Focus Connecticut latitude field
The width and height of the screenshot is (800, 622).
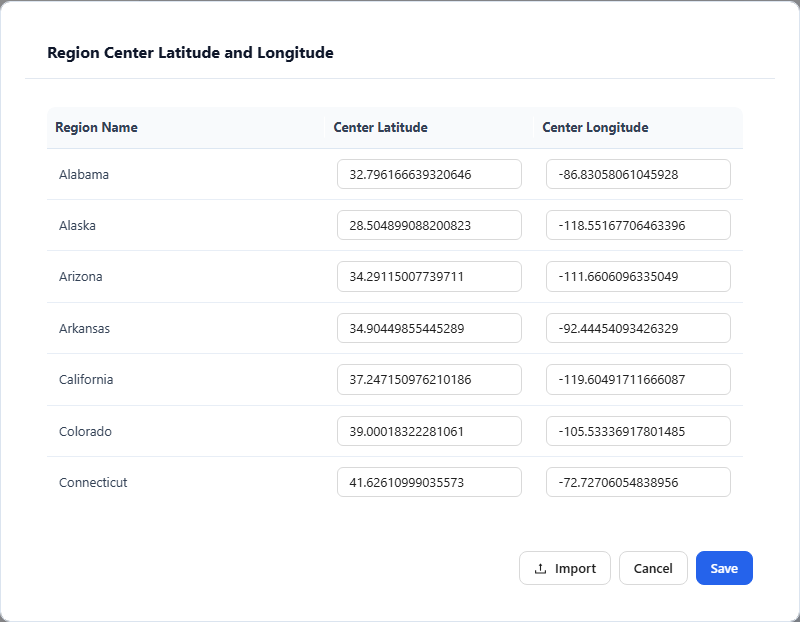(x=429, y=482)
